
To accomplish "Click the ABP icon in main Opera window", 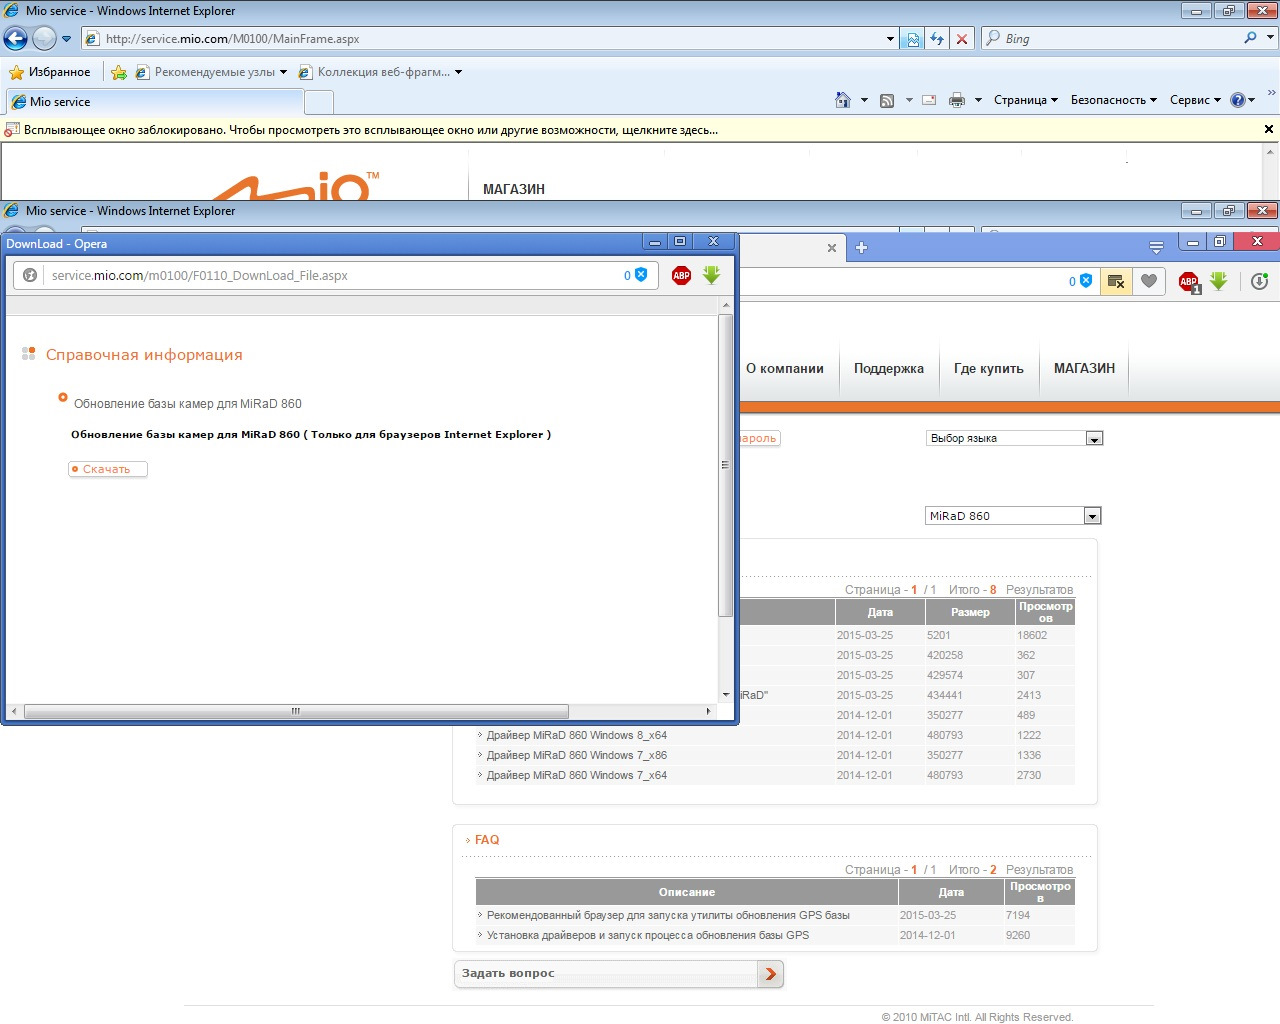I will [x=1188, y=282].
